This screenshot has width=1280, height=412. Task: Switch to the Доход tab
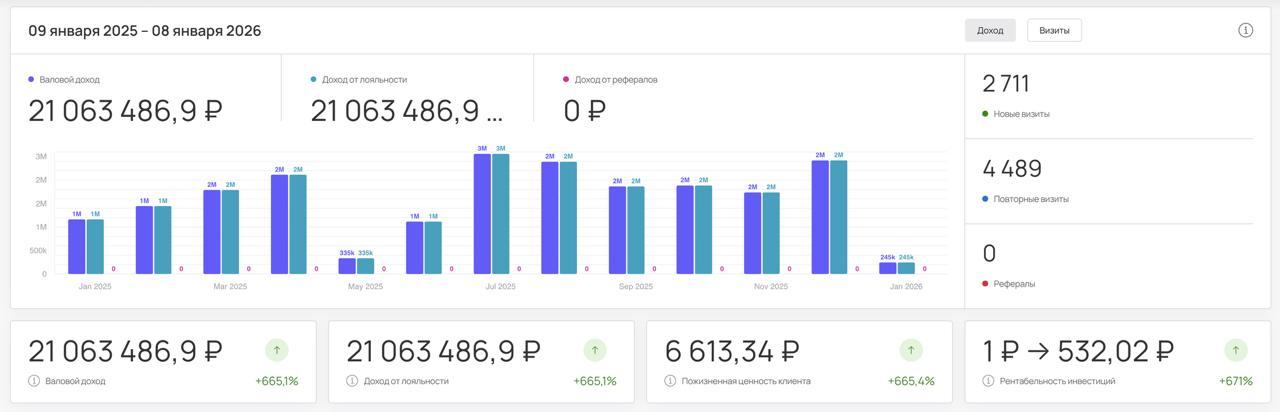990,30
